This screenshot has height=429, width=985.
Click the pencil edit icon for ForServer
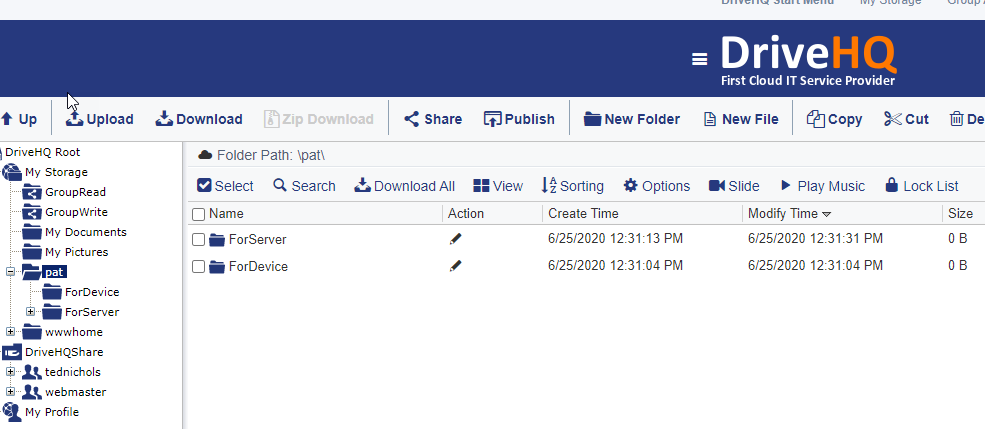tap(455, 239)
